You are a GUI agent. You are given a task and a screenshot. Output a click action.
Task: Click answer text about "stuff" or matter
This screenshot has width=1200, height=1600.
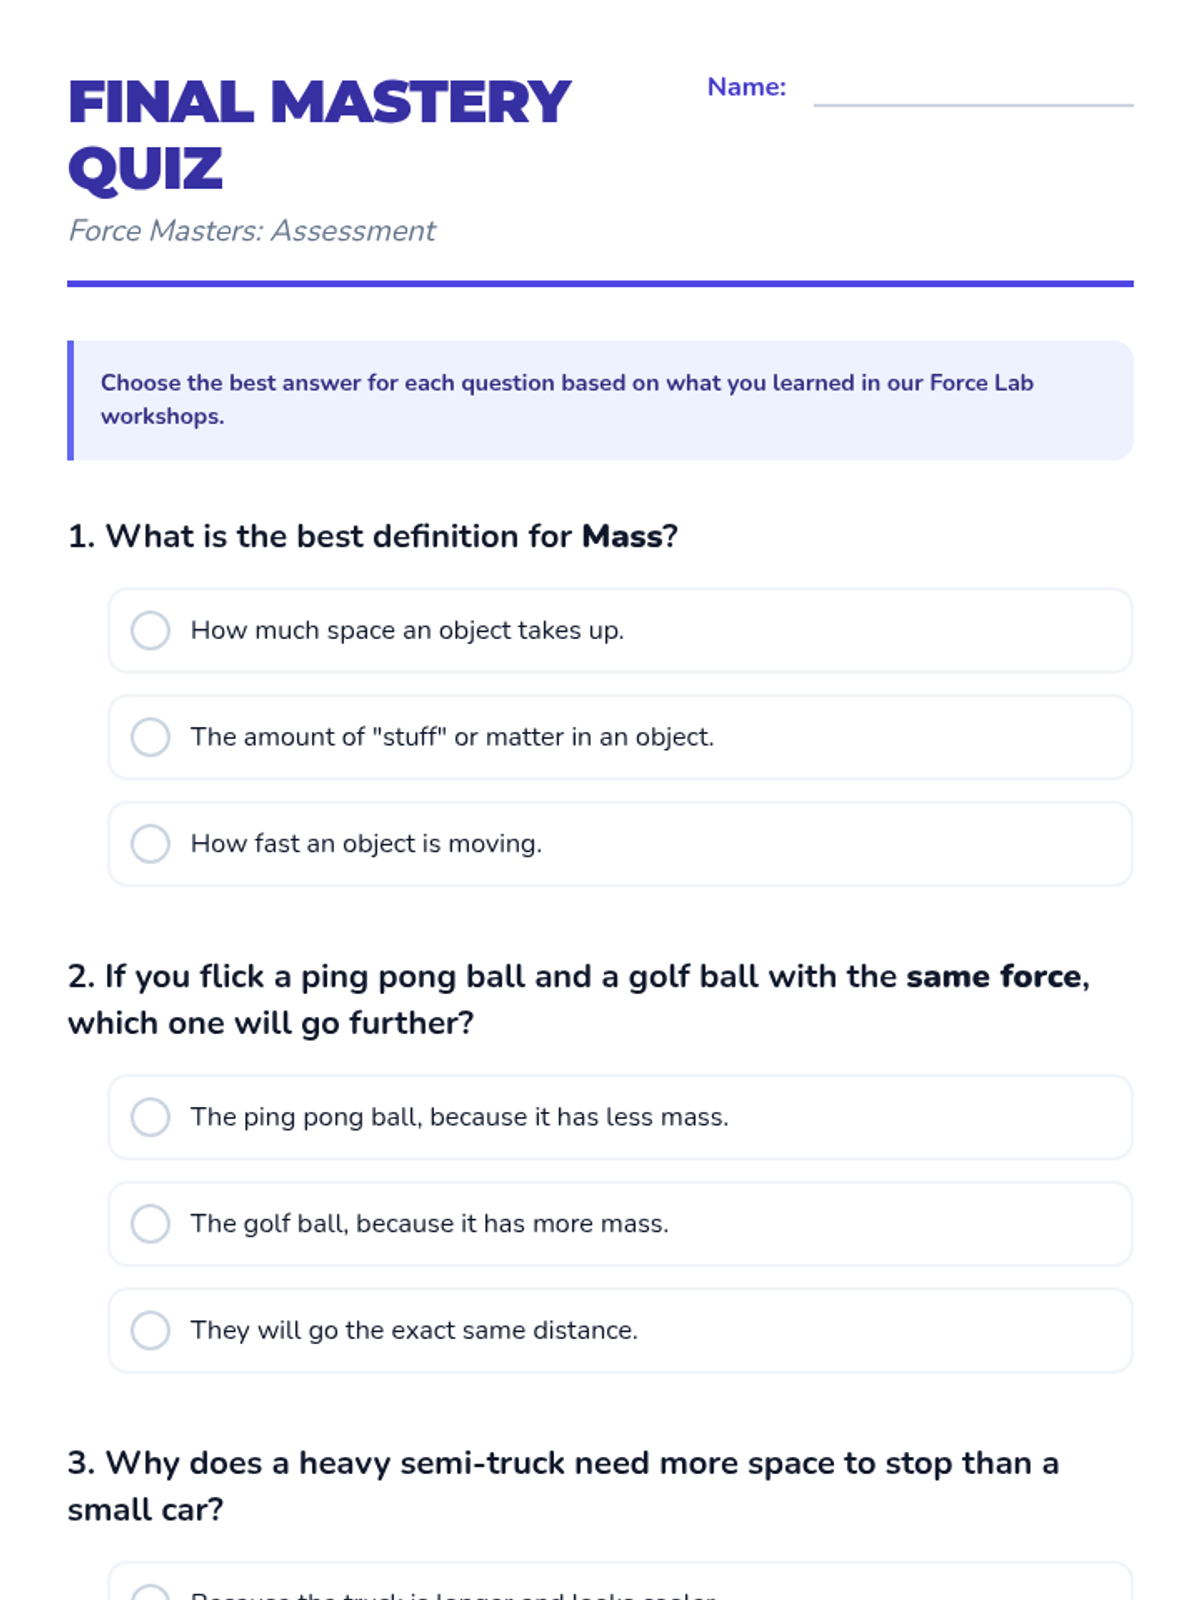pos(452,737)
